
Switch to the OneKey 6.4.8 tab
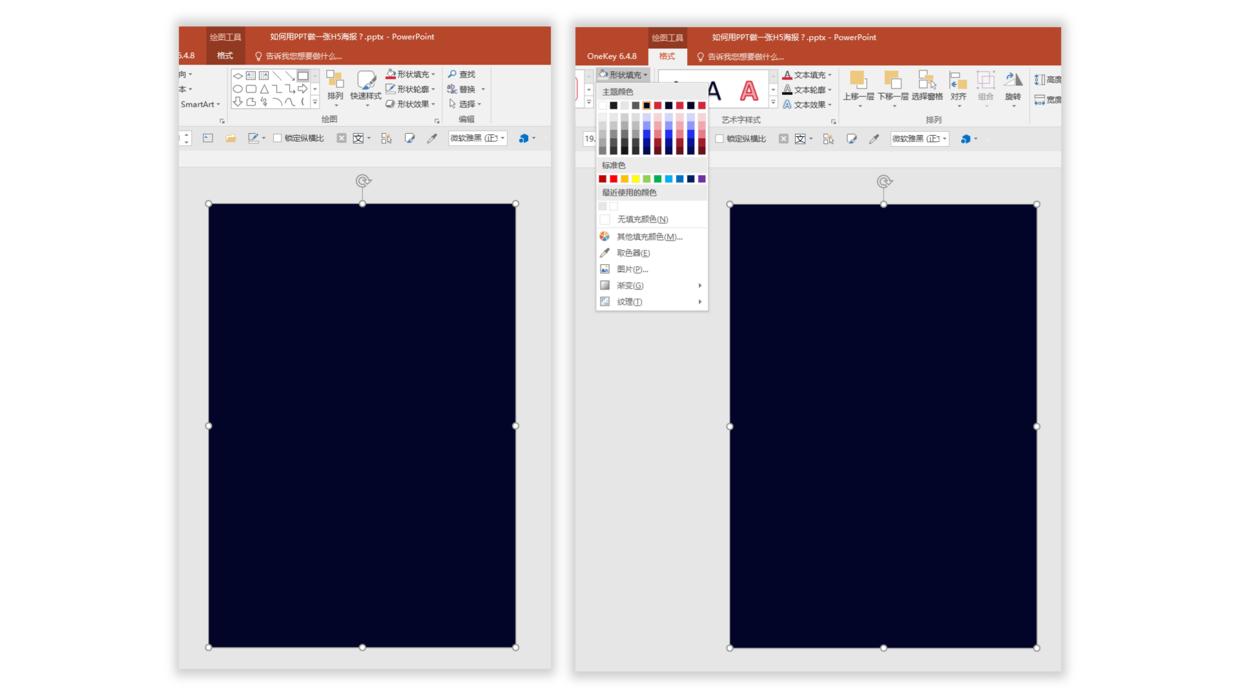pos(611,56)
